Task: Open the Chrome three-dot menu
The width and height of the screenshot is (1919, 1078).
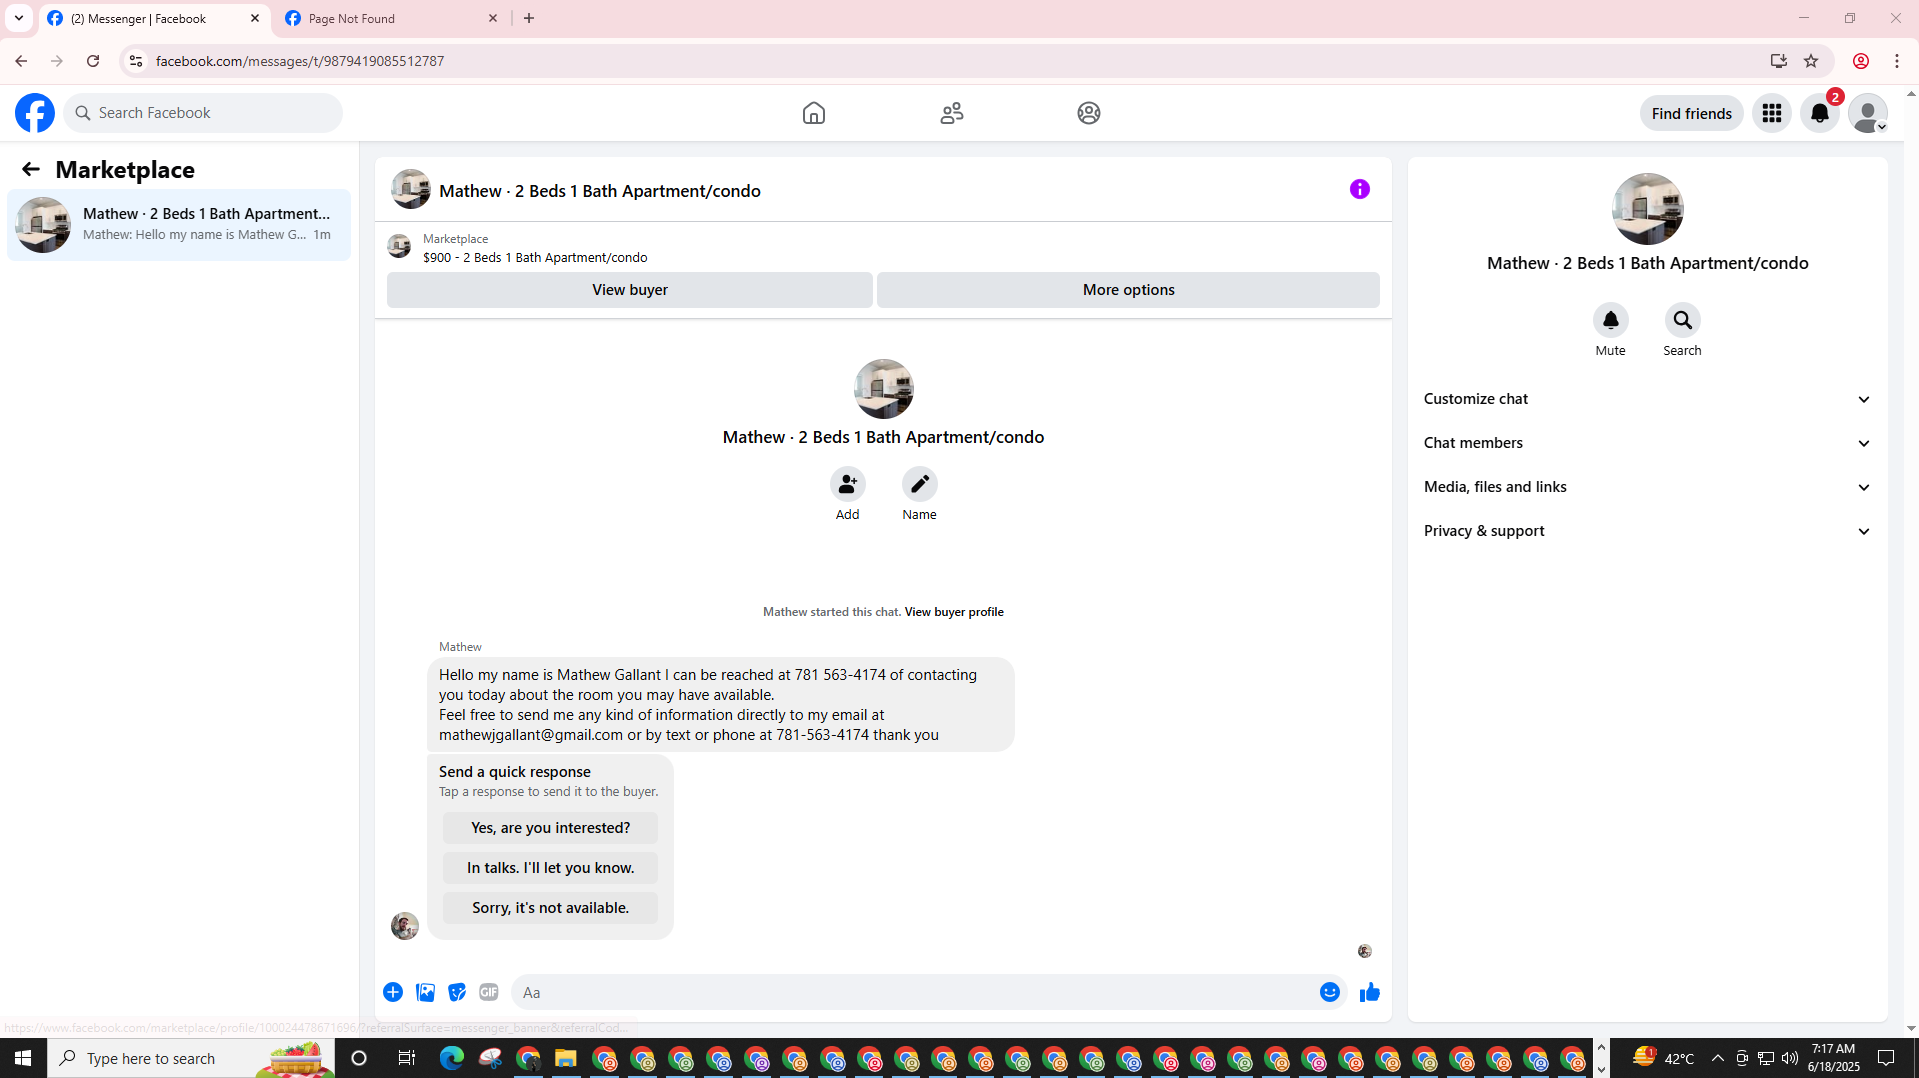Action: pos(1897,61)
